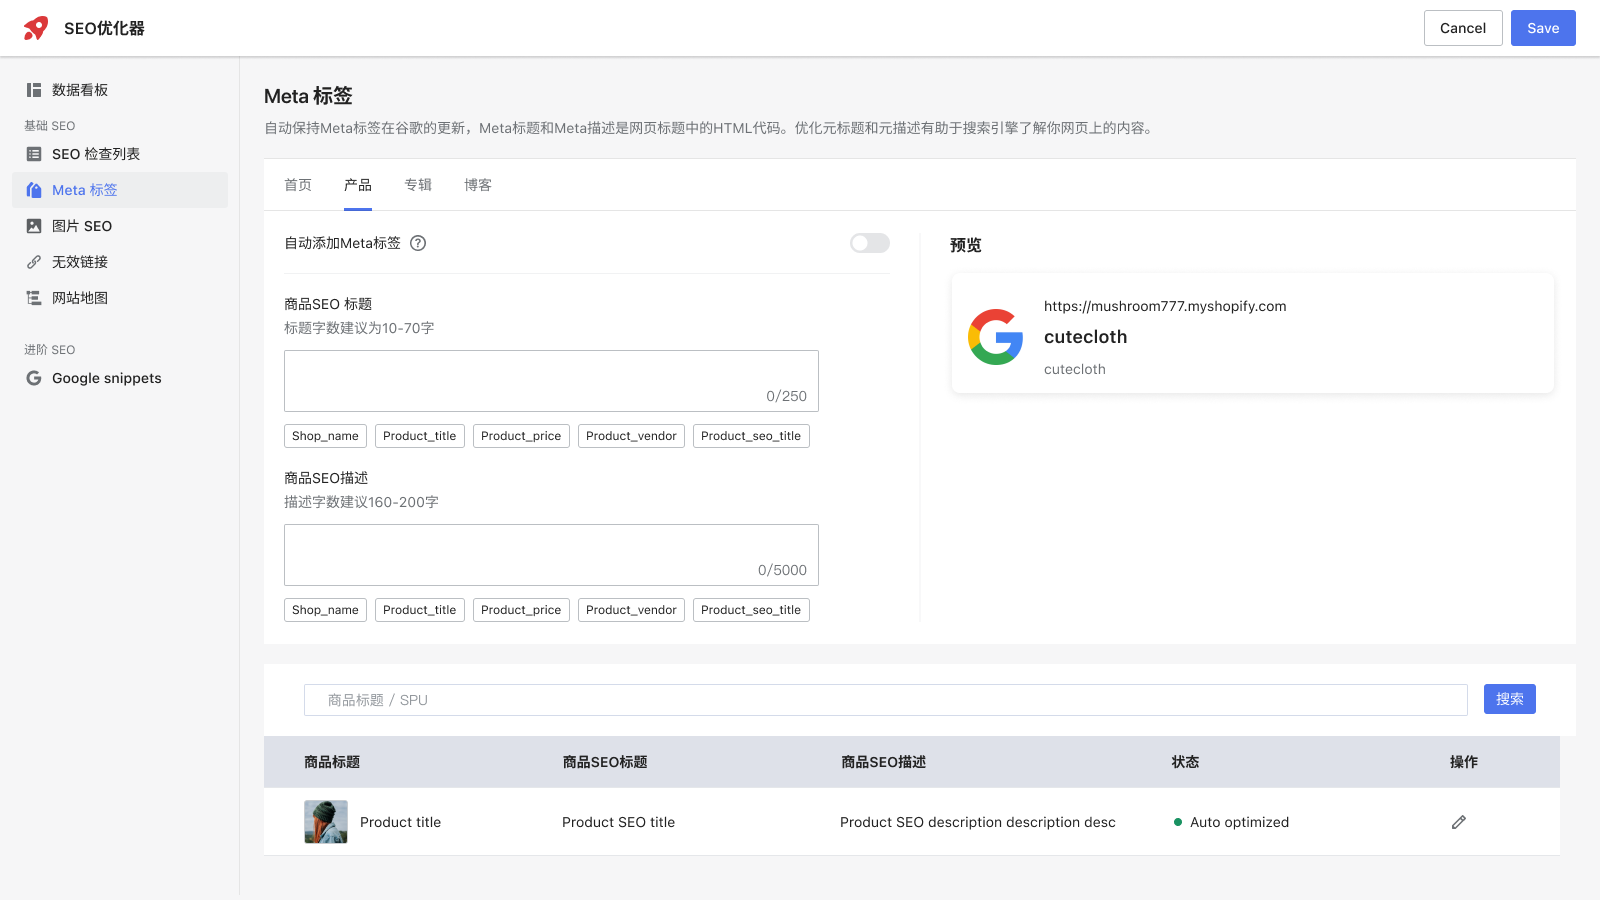Screen dimensions: 1600x900
Task: Insert Shop_name tag into SEO description
Action: [325, 610]
